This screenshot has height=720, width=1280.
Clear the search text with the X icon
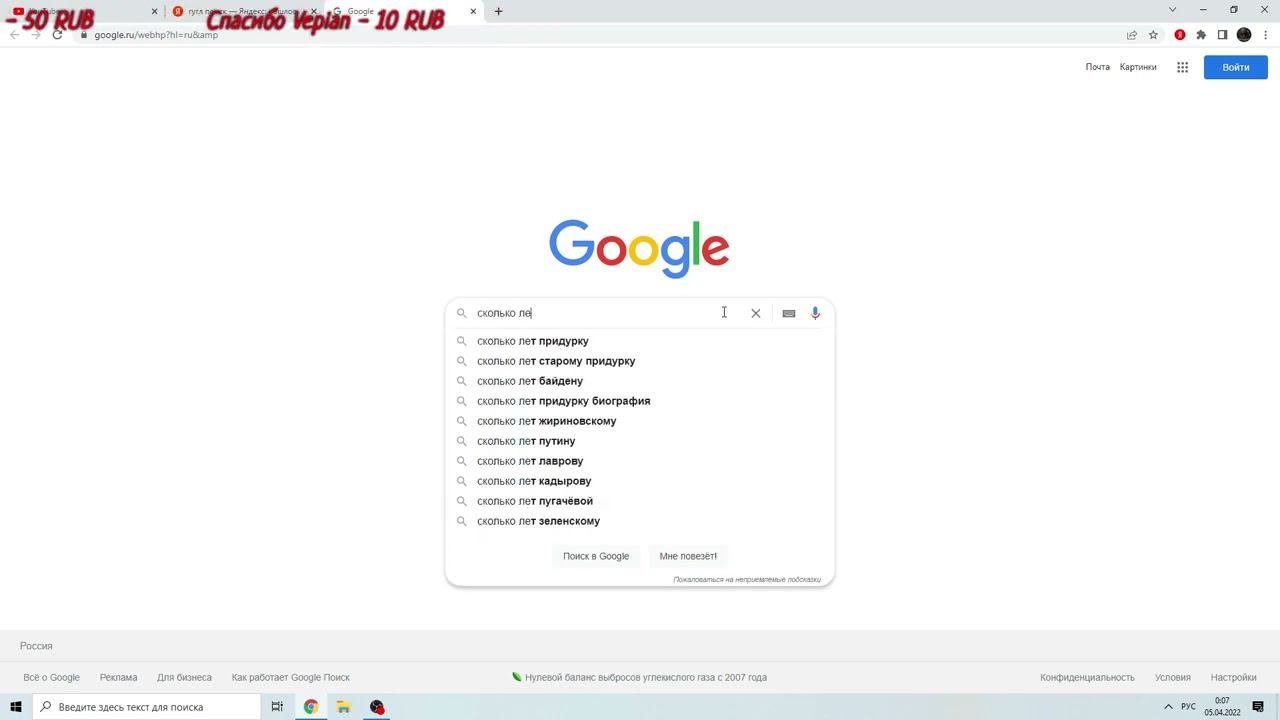coord(756,313)
